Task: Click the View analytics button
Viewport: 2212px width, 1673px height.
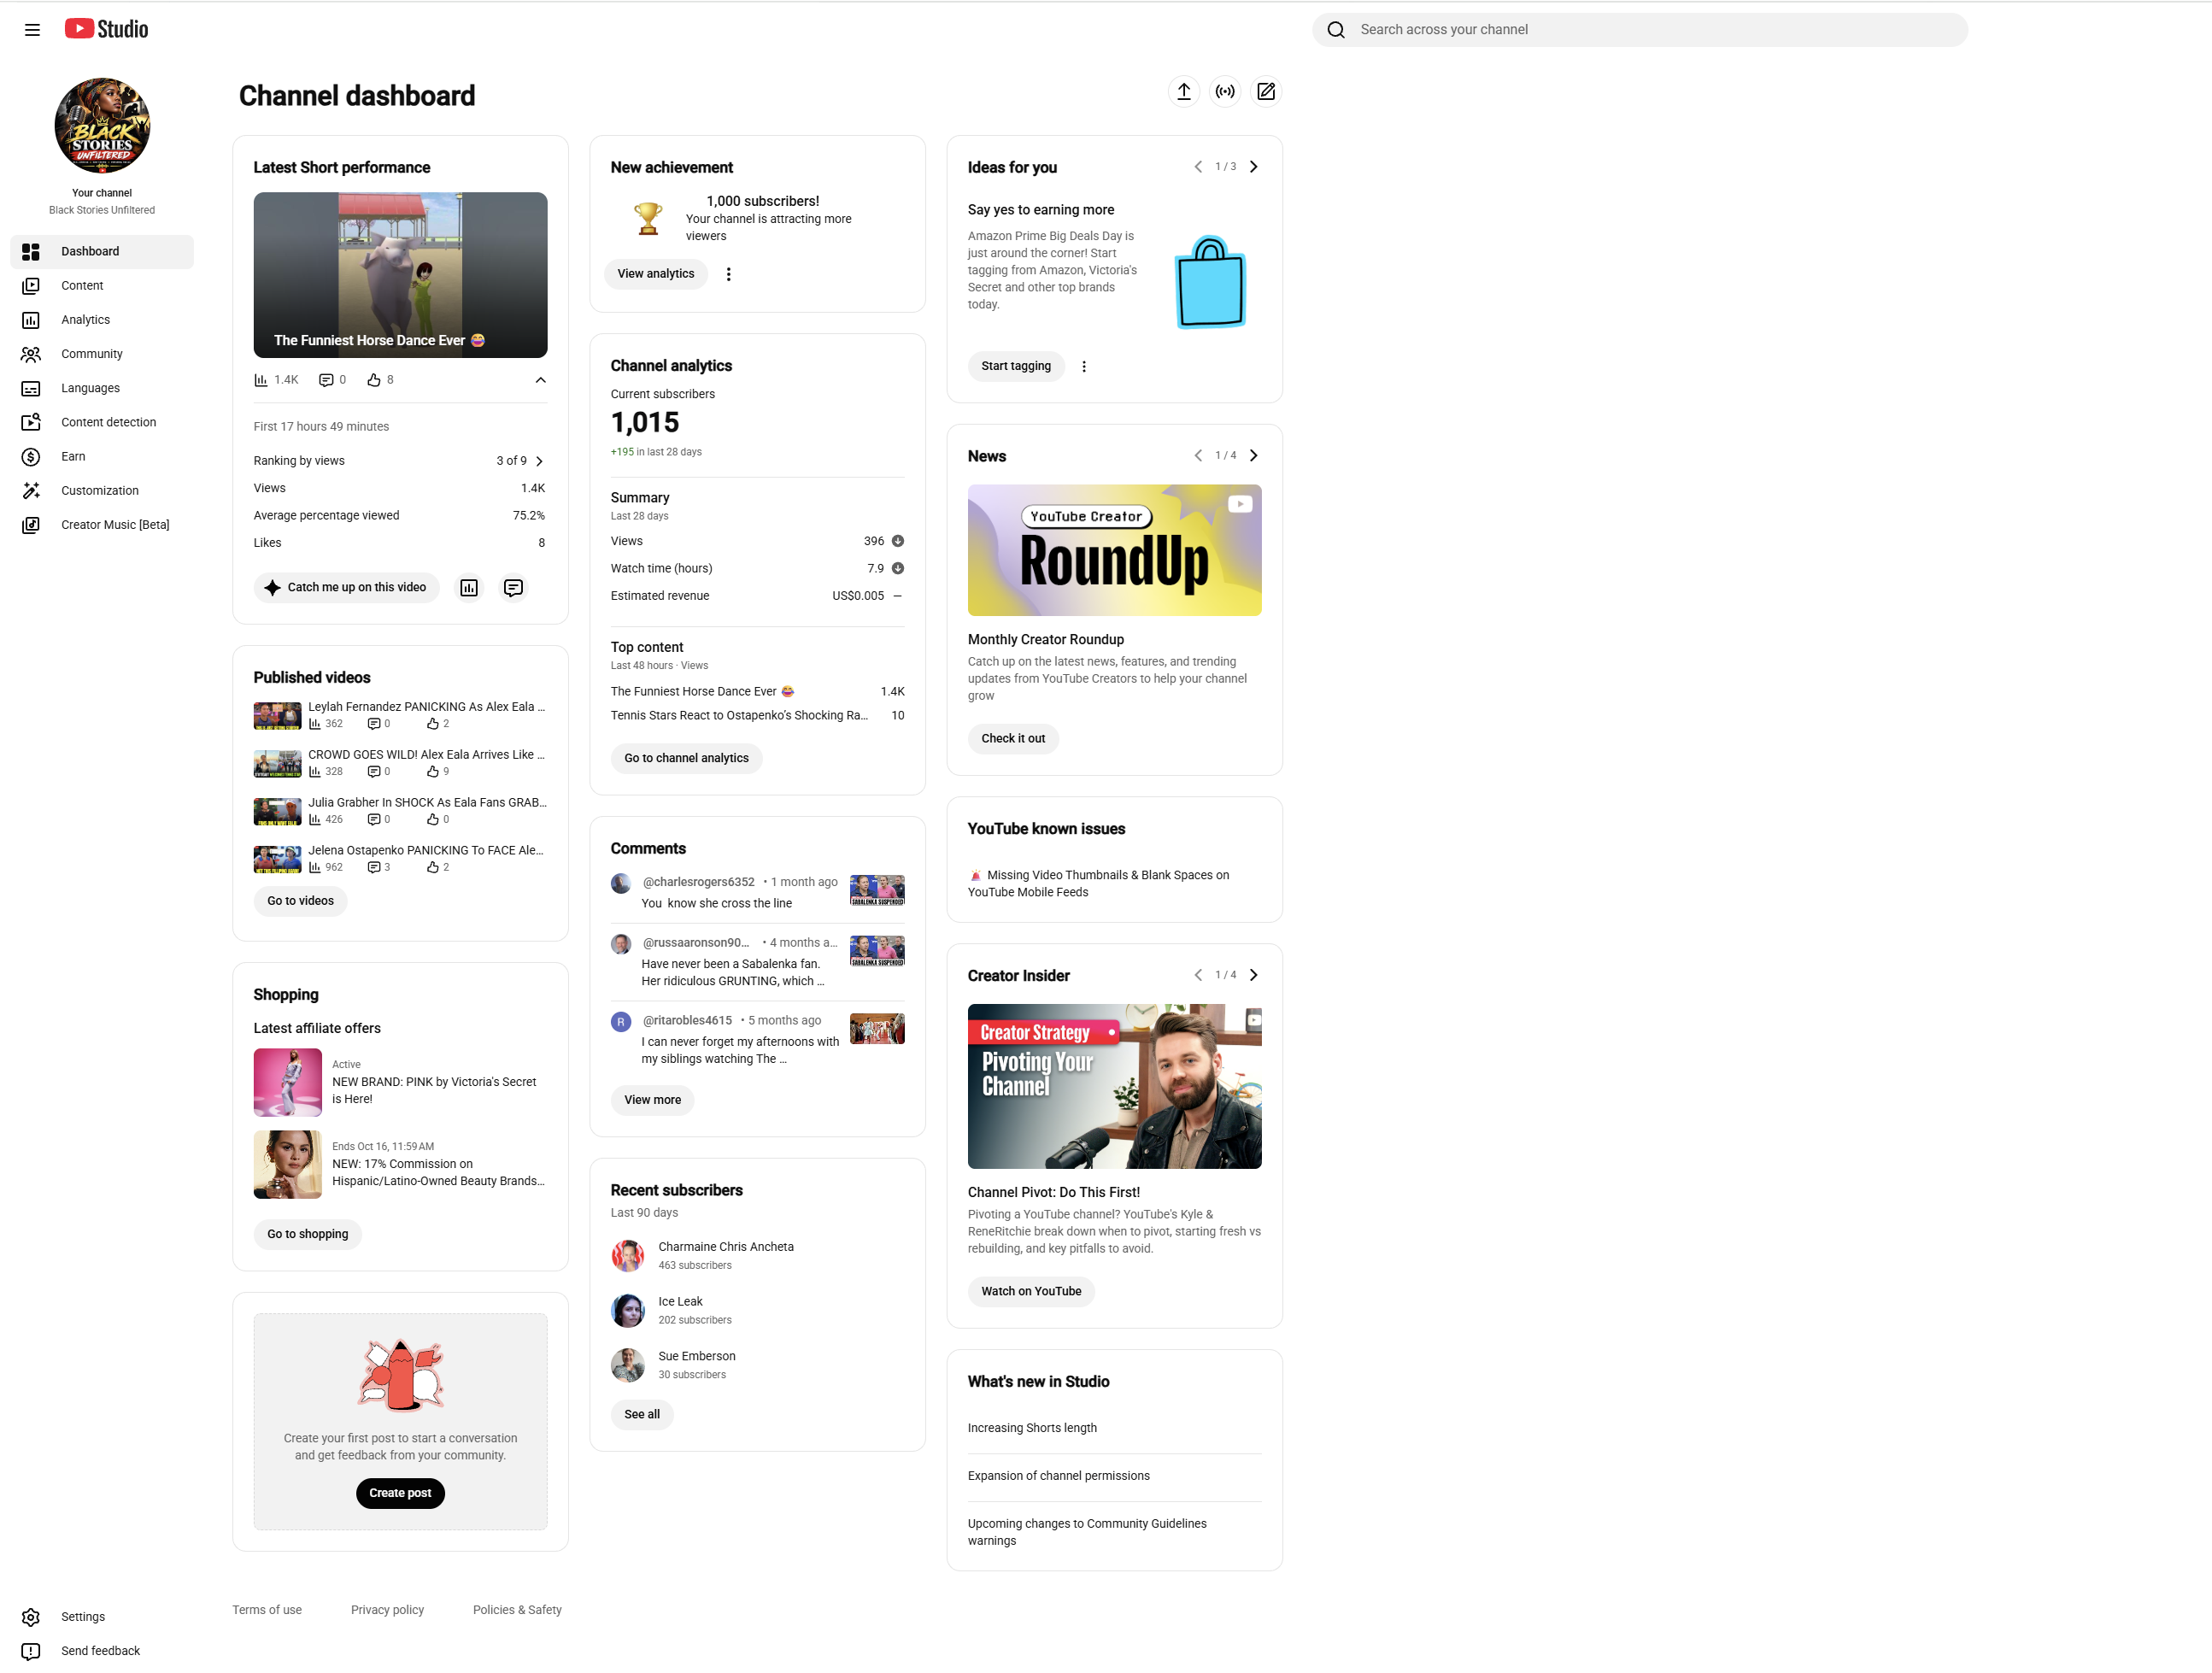Action: point(656,274)
